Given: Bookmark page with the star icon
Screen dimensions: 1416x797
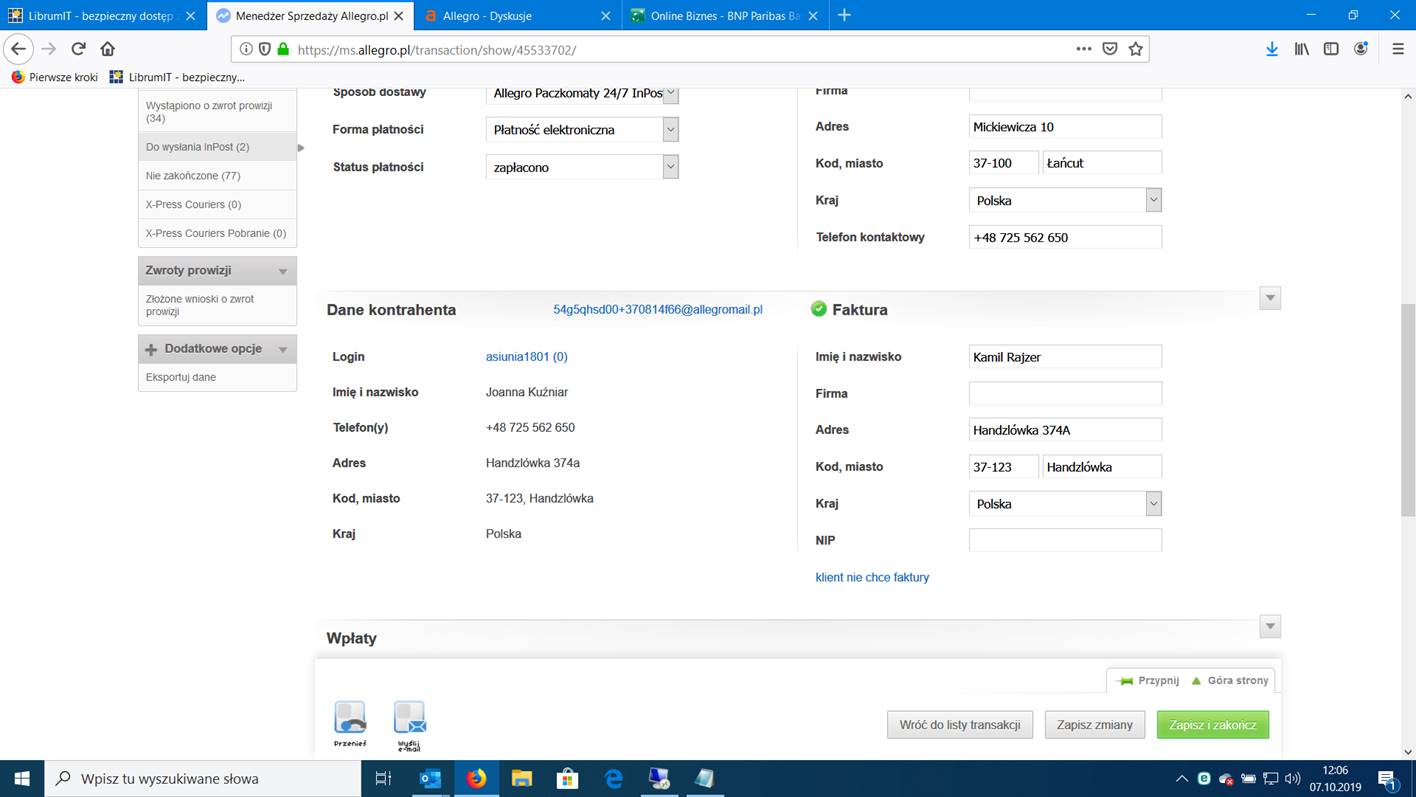Looking at the screenshot, I should tap(1135, 49).
